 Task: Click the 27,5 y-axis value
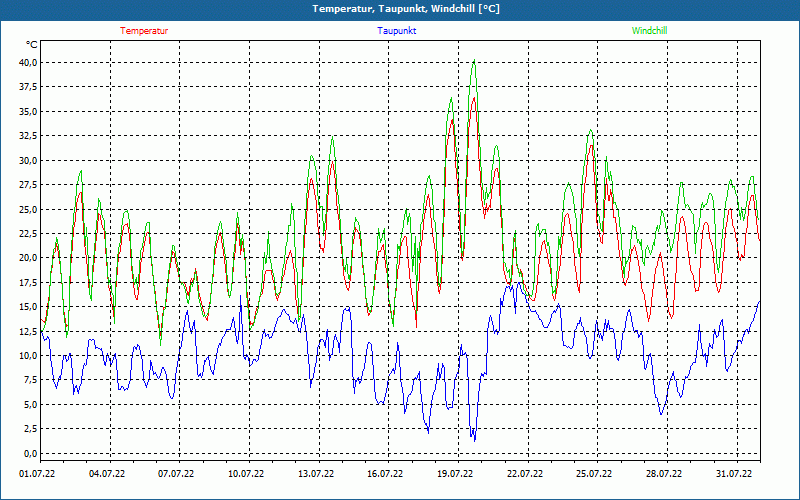pos(28,185)
